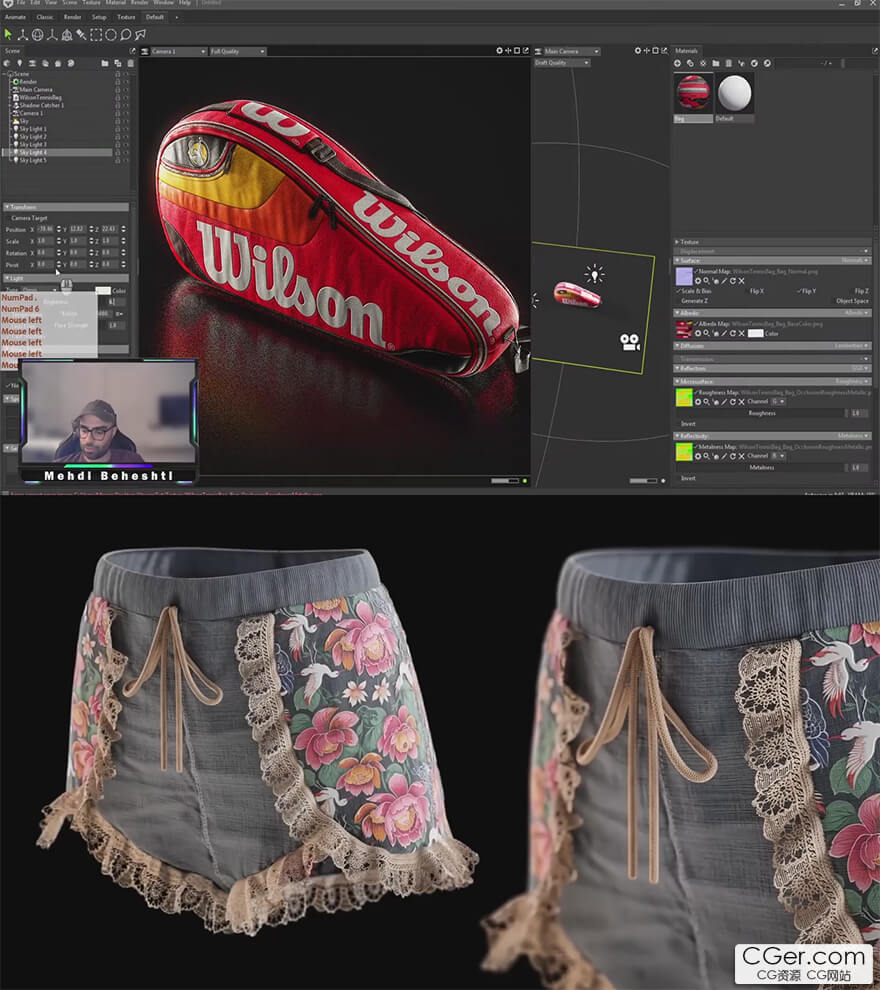Choose the rectangular marquee select tool
This screenshot has width=880, height=990.
point(96,35)
